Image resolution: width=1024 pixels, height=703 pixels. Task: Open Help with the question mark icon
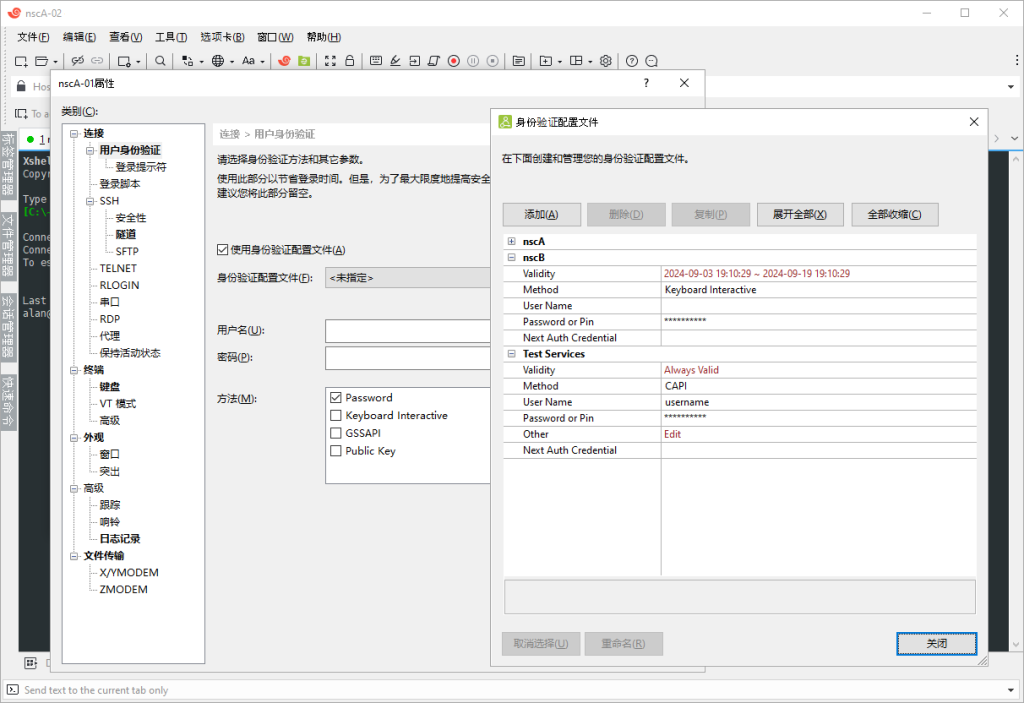[633, 60]
